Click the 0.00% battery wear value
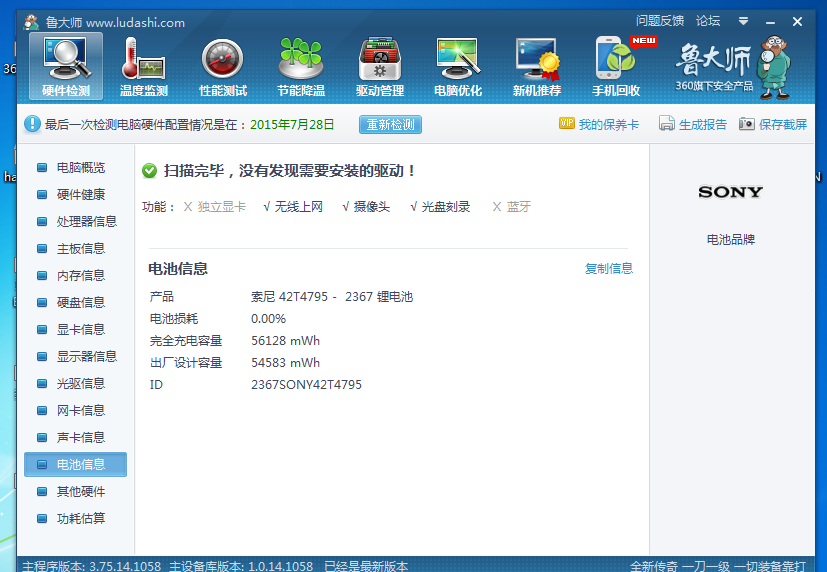Image resolution: width=827 pixels, height=572 pixels. [268, 319]
